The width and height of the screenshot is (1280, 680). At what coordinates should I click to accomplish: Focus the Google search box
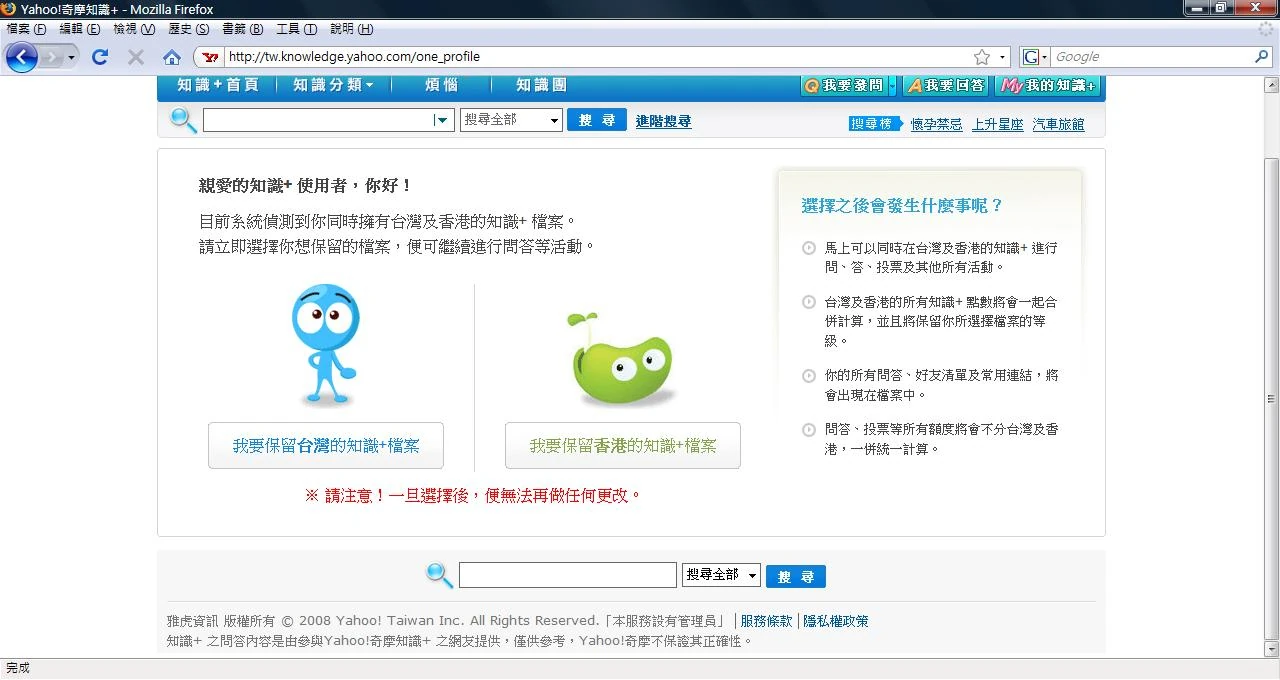(x=1150, y=57)
